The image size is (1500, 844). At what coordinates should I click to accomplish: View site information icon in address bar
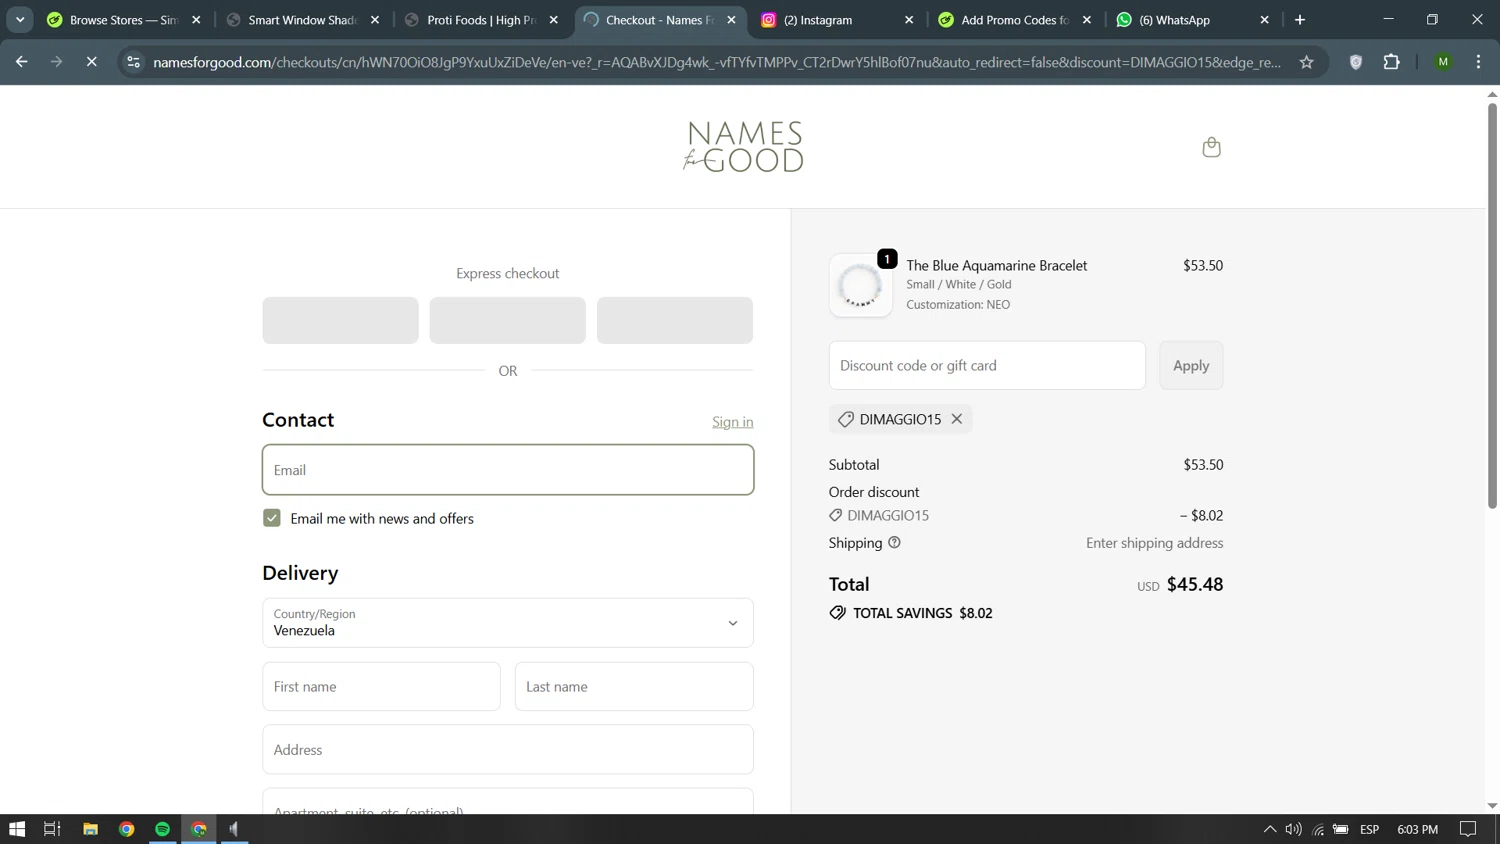tap(133, 62)
